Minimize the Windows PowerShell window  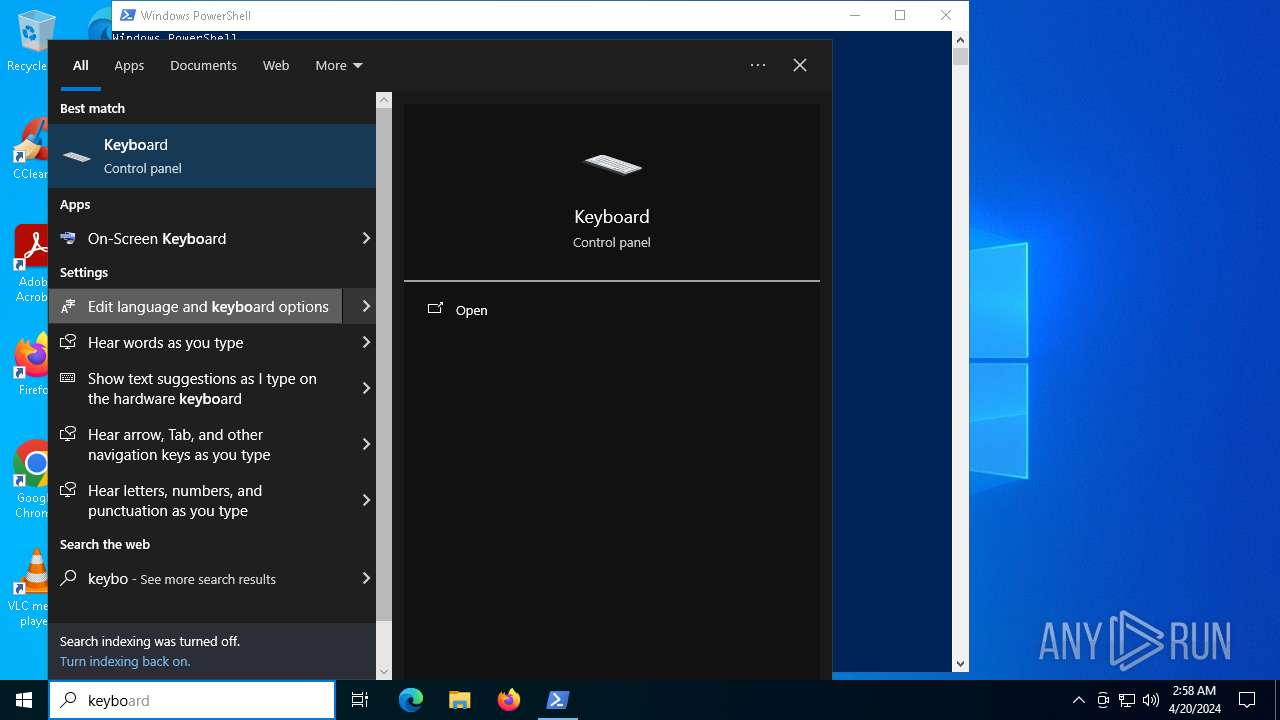[854, 15]
